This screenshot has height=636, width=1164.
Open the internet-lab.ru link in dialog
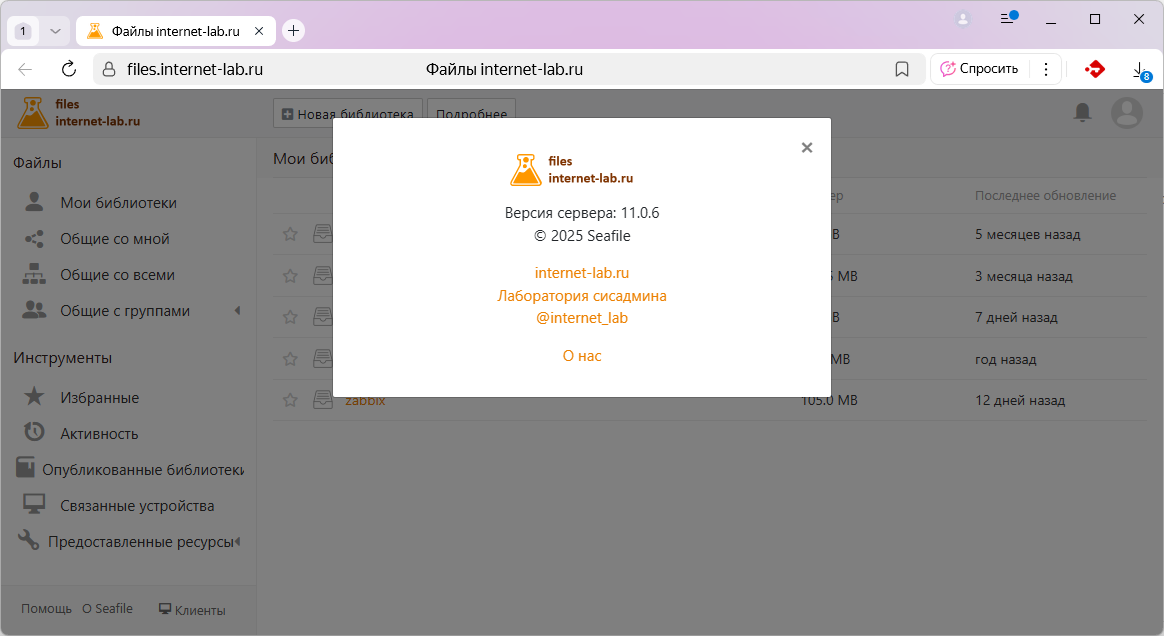tap(582, 273)
